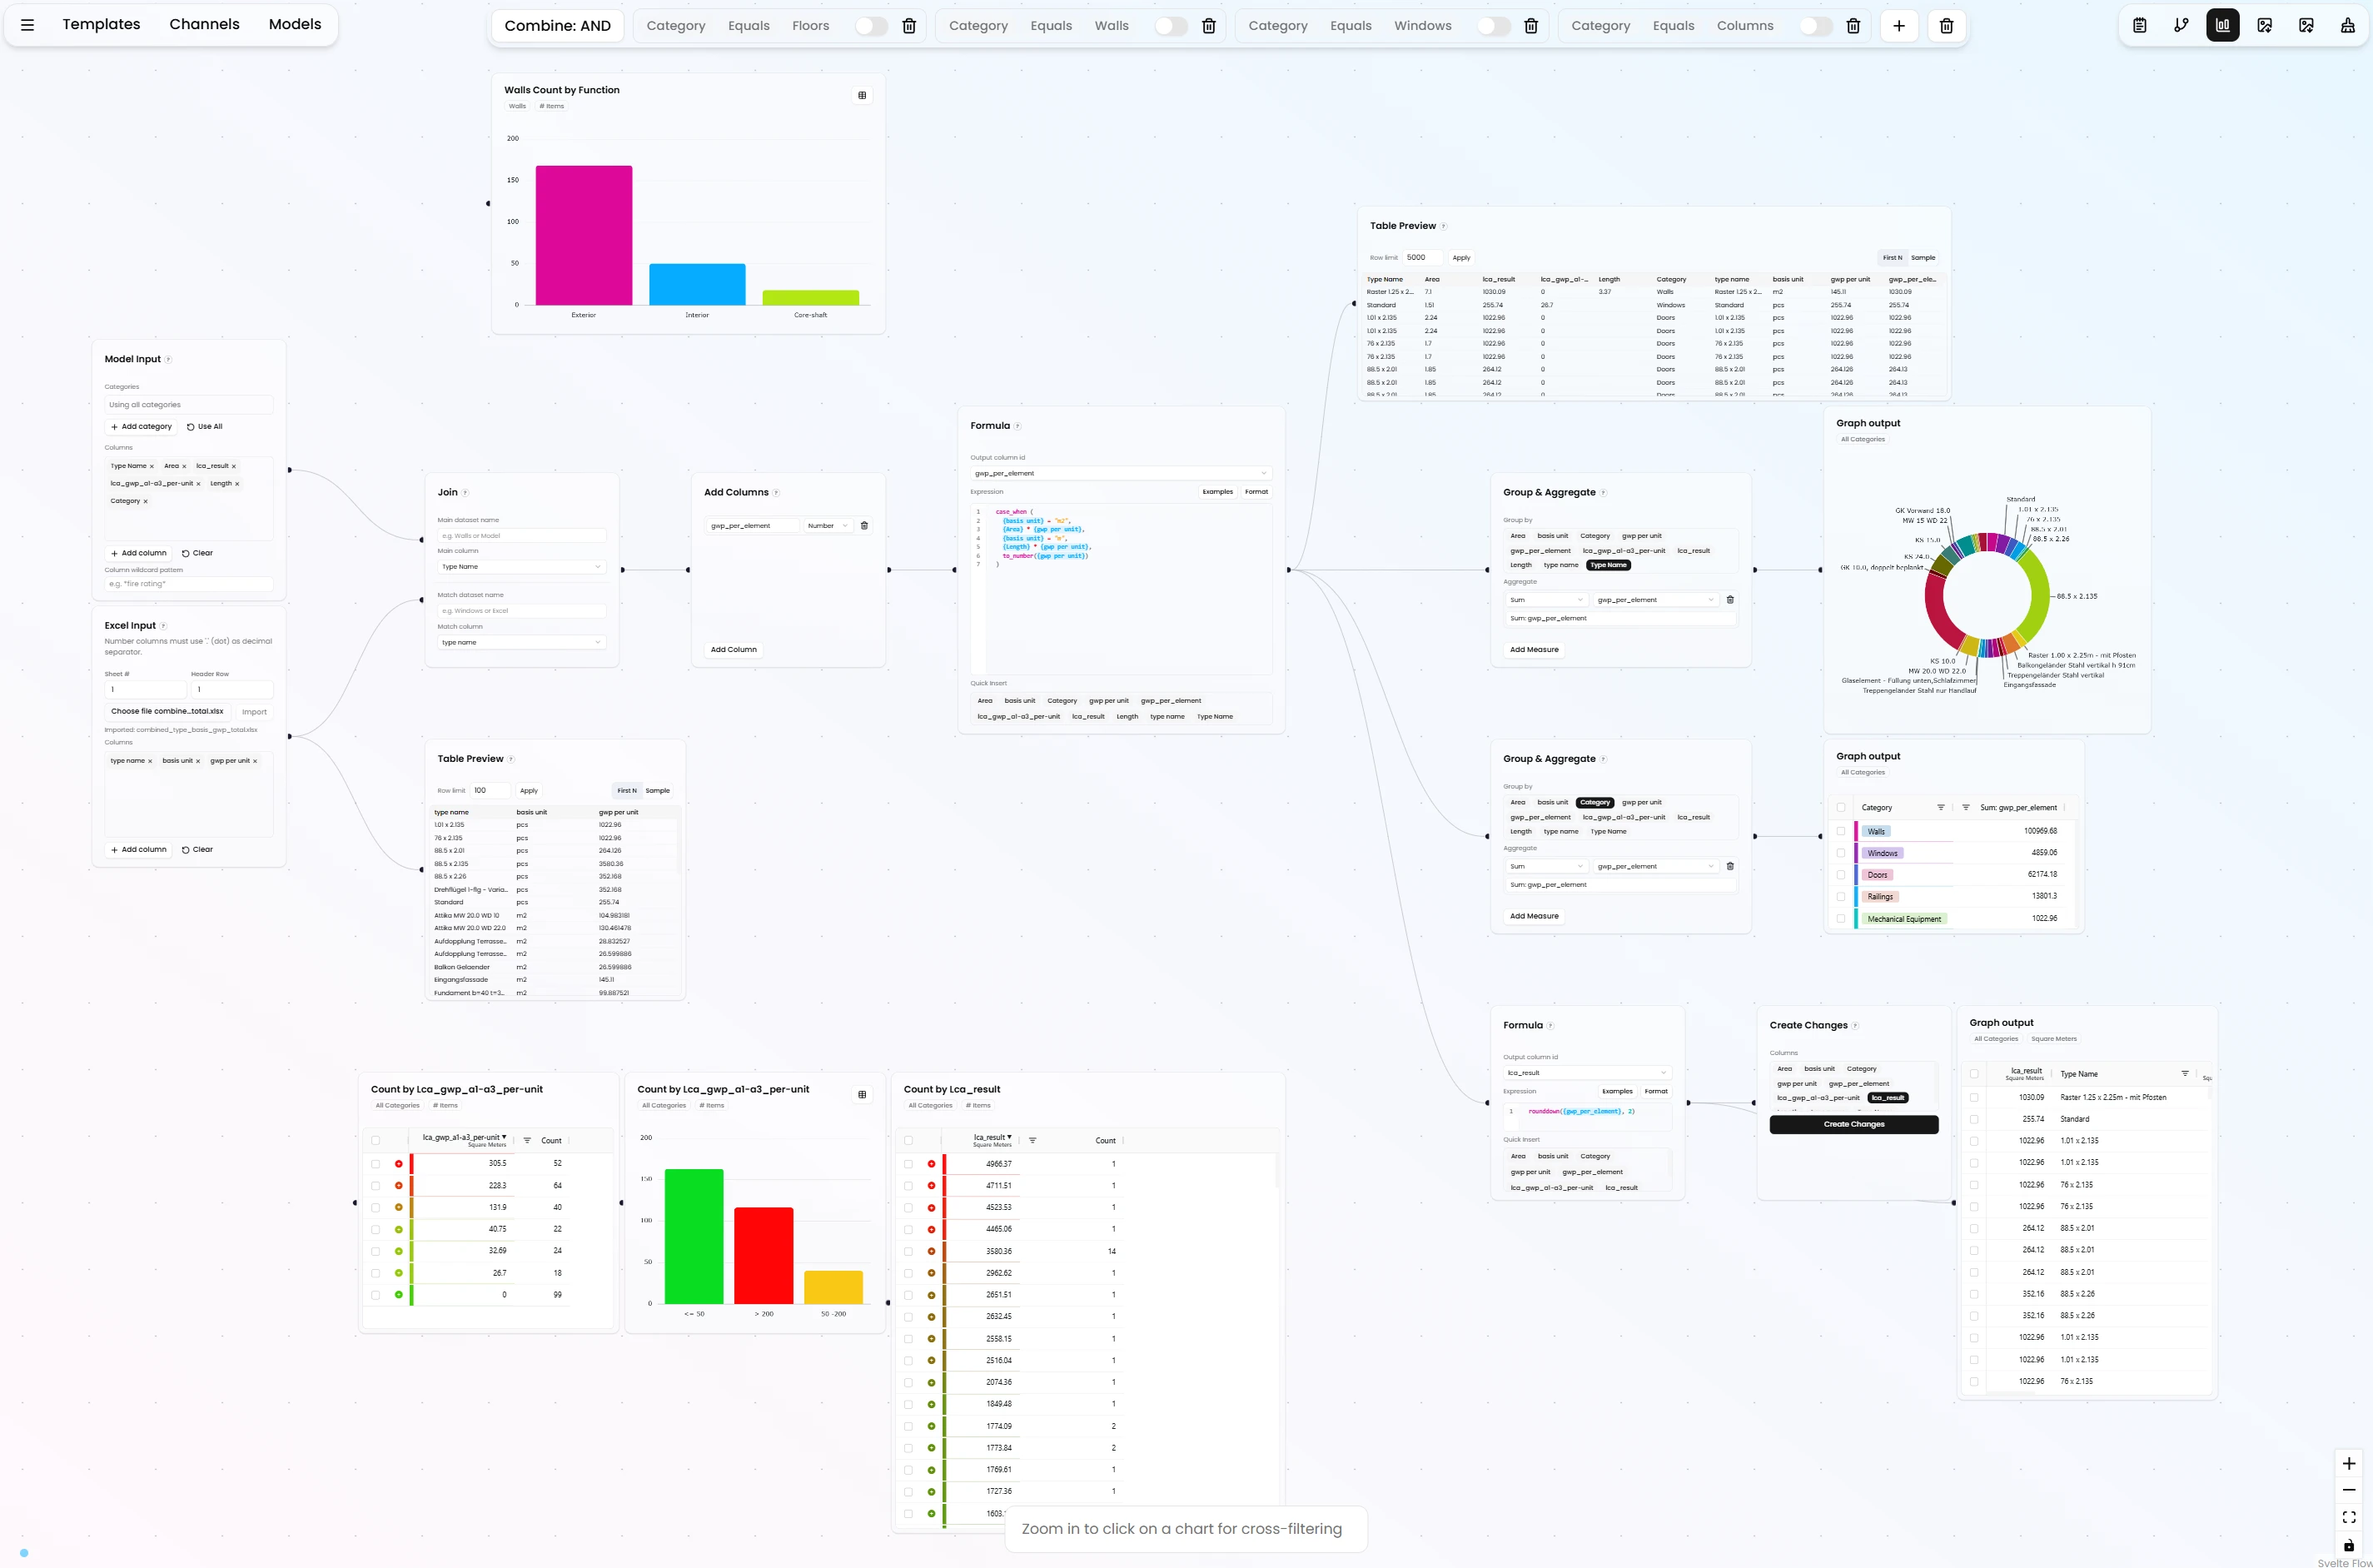The width and height of the screenshot is (2373, 1568).
Task: Click the canvas zoom in button
Action: (2348, 1463)
